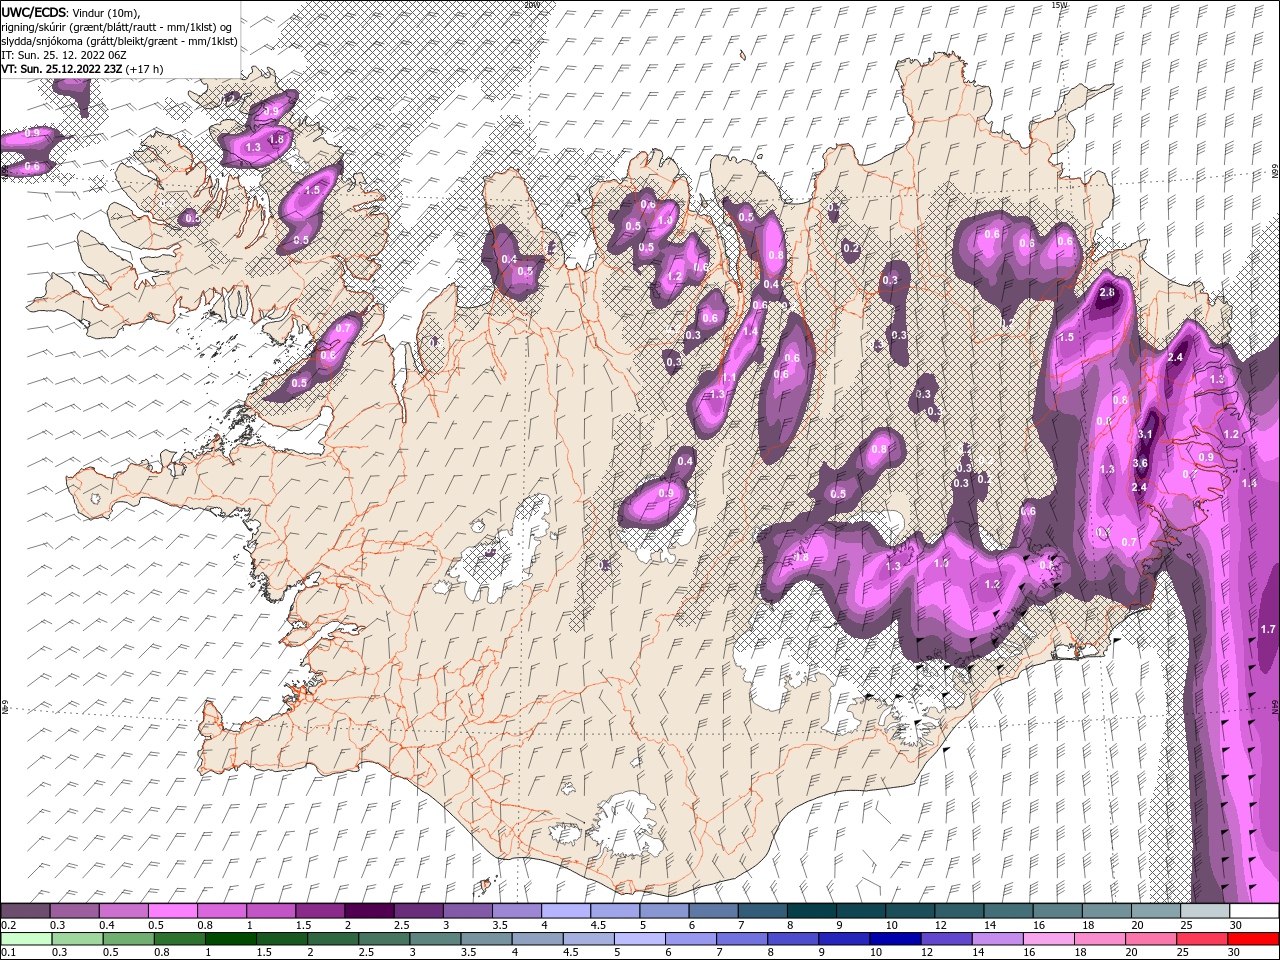This screenshot has height=960, width=1280.
Task: Click the '1.7' value near the right edge
Action: (x=1268, y=629)
